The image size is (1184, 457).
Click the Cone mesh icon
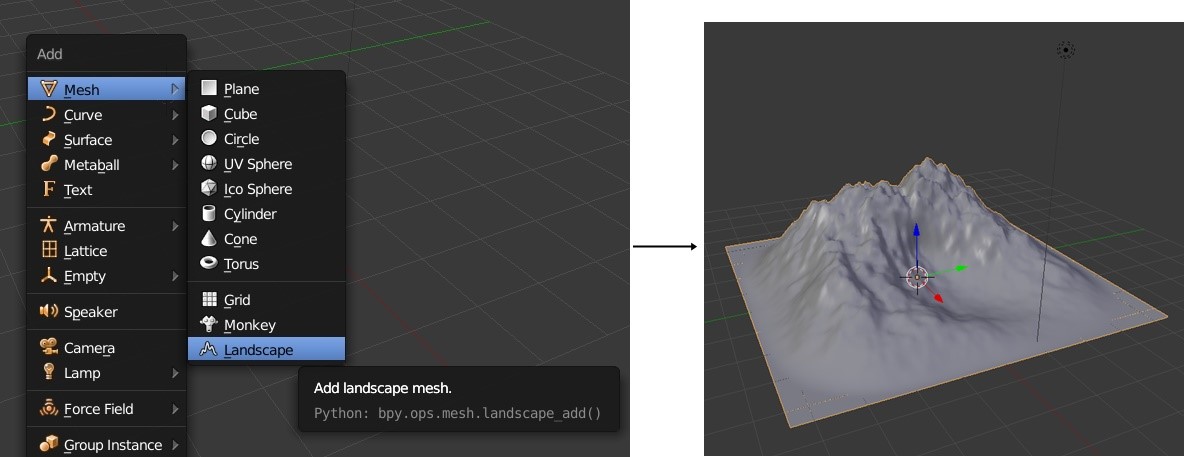(209, 238)
